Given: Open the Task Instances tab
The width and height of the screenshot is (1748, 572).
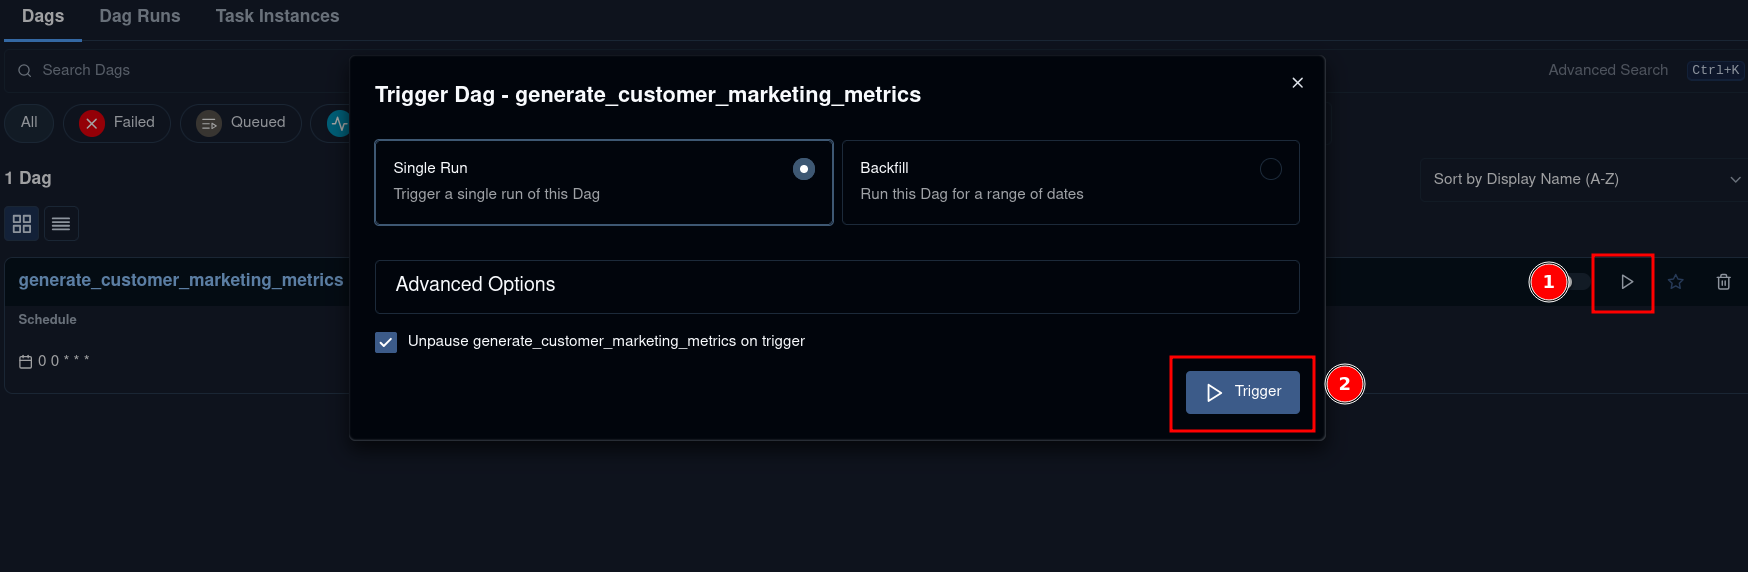Looking at the screenshot, I should (x=277, y=17).
